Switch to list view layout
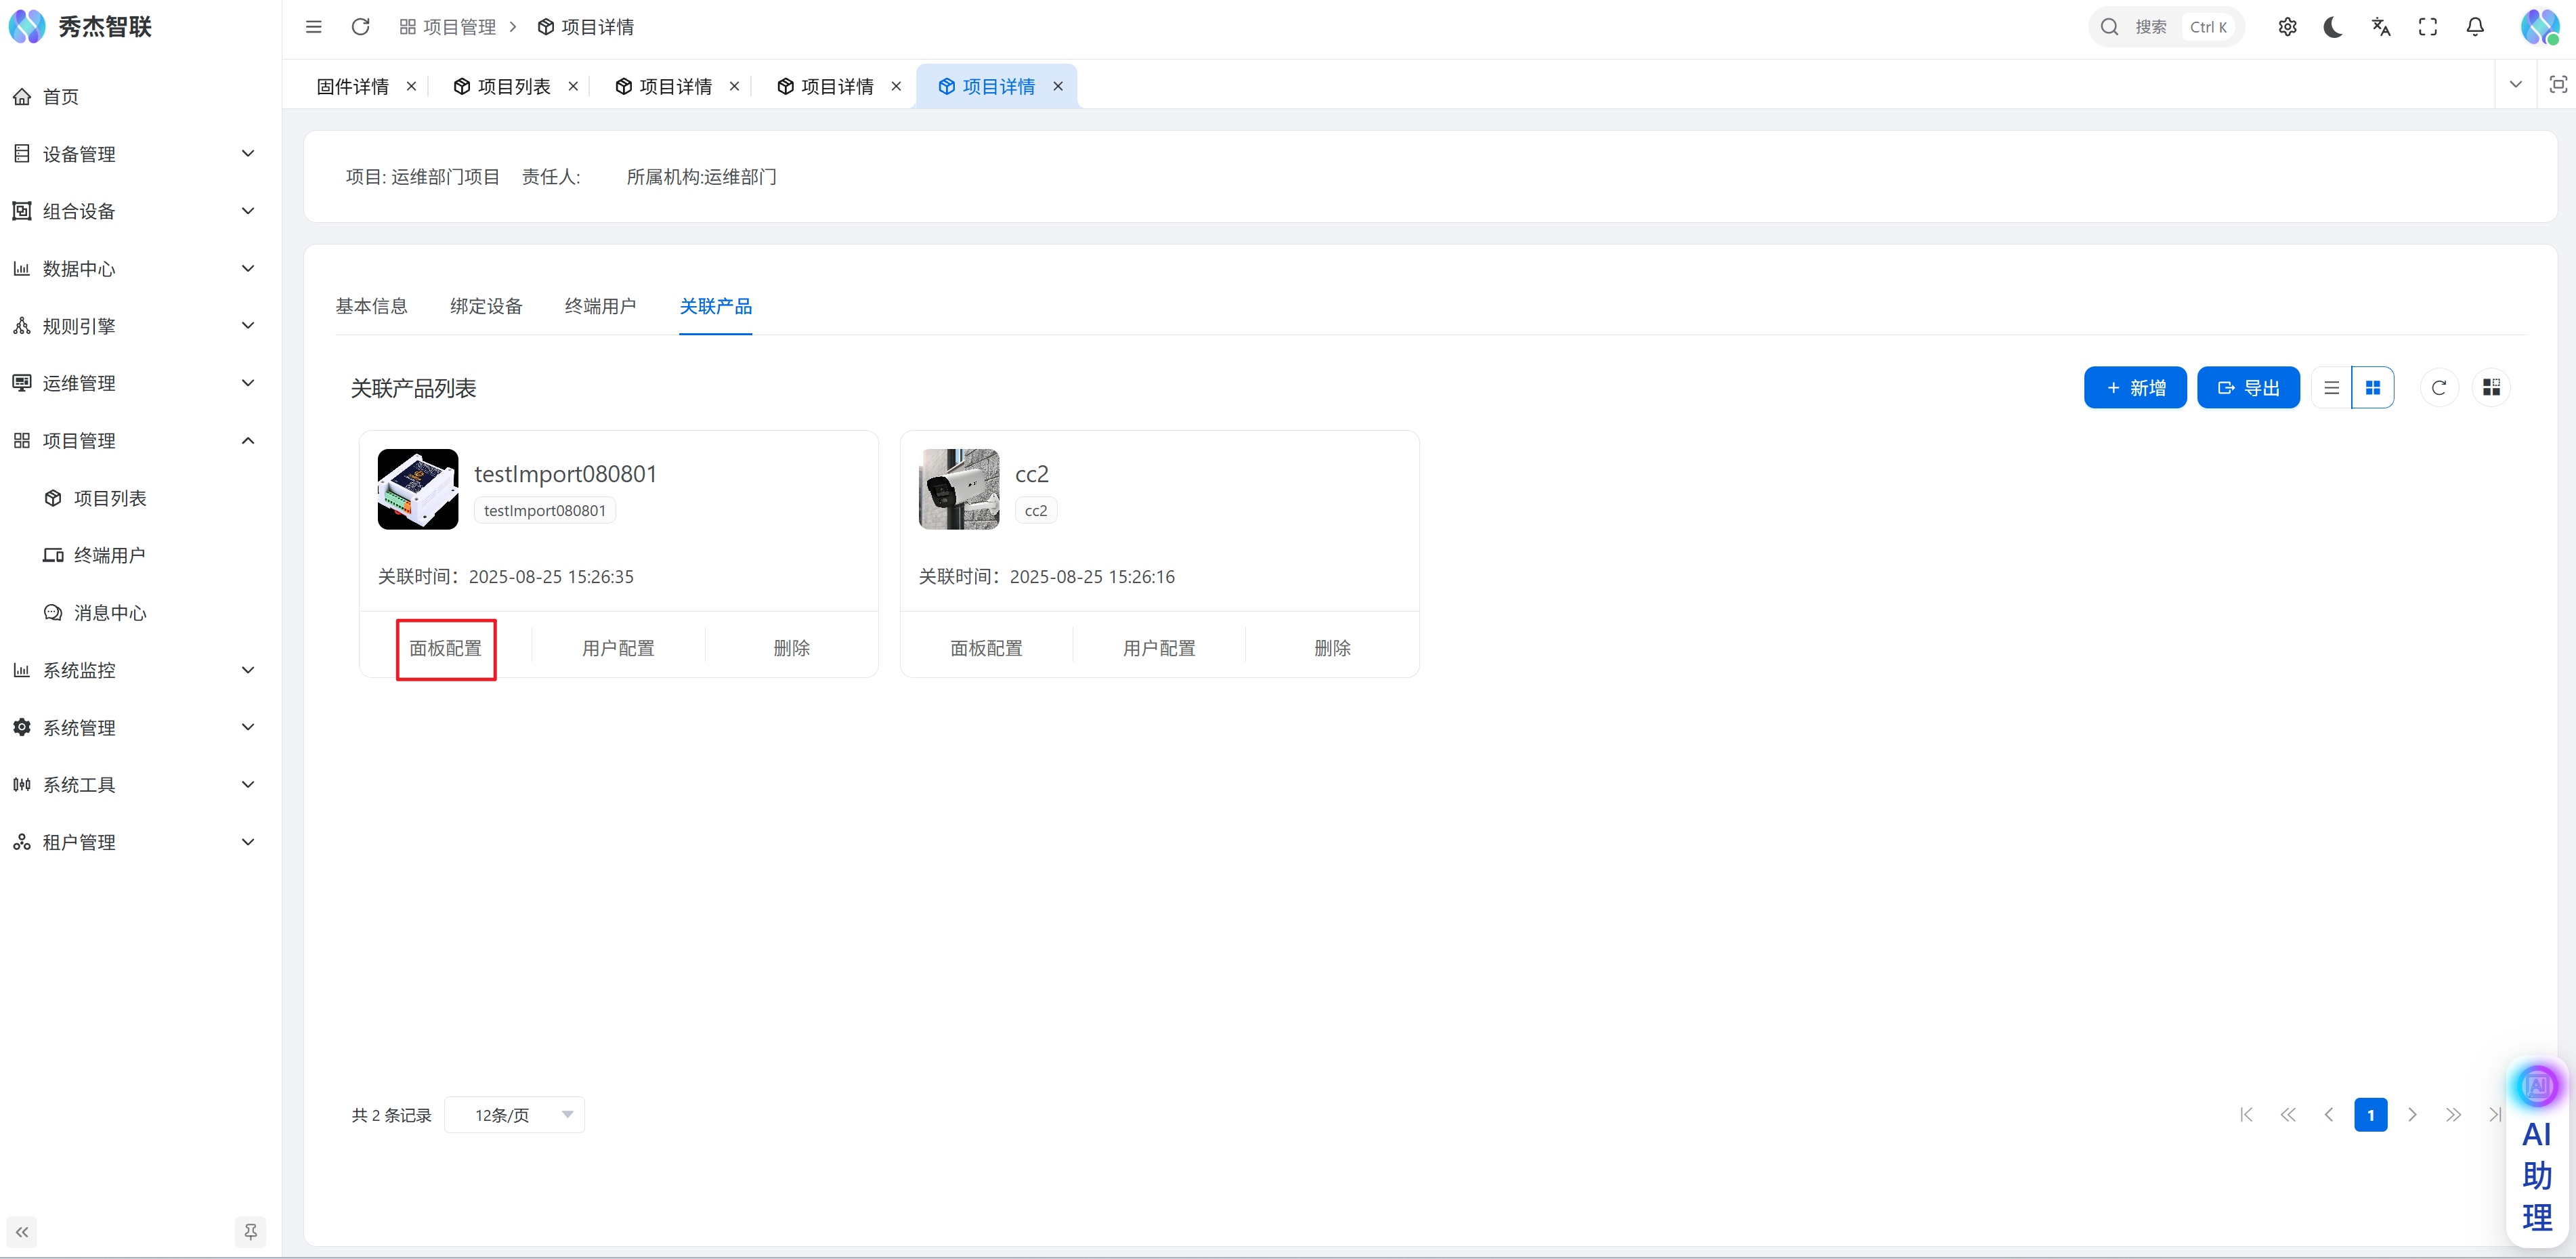Image resolution: width=2576 pixels, height=1259 pixels. coord(2331,388)
